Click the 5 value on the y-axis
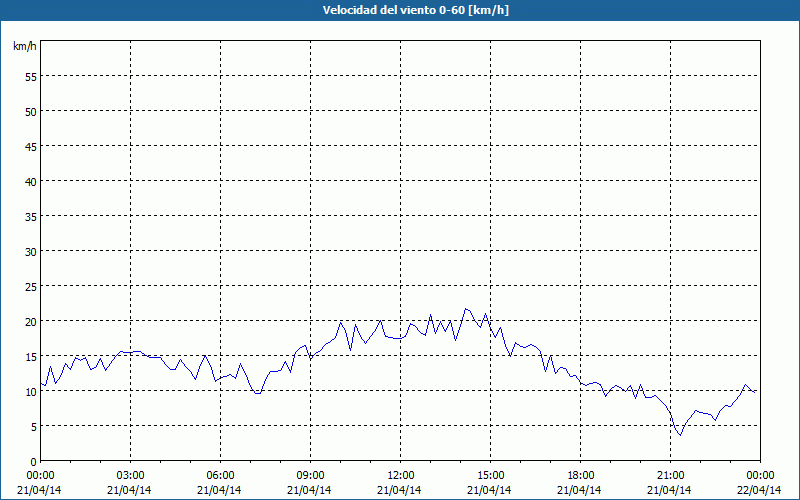This screenshot has height=500, width=800. (x=34, y=427)
